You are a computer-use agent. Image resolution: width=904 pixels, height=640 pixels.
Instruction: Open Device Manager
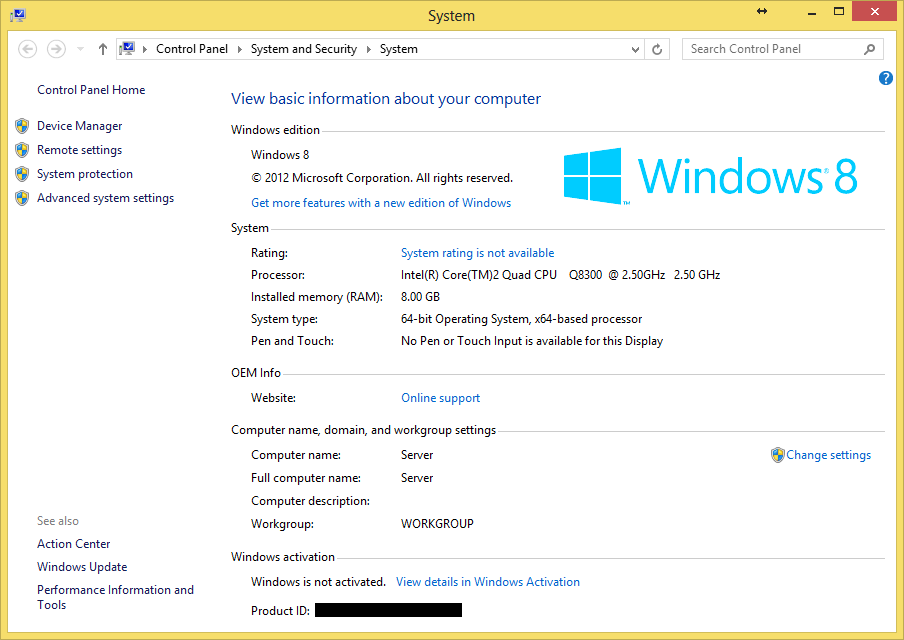pos(80,126)
